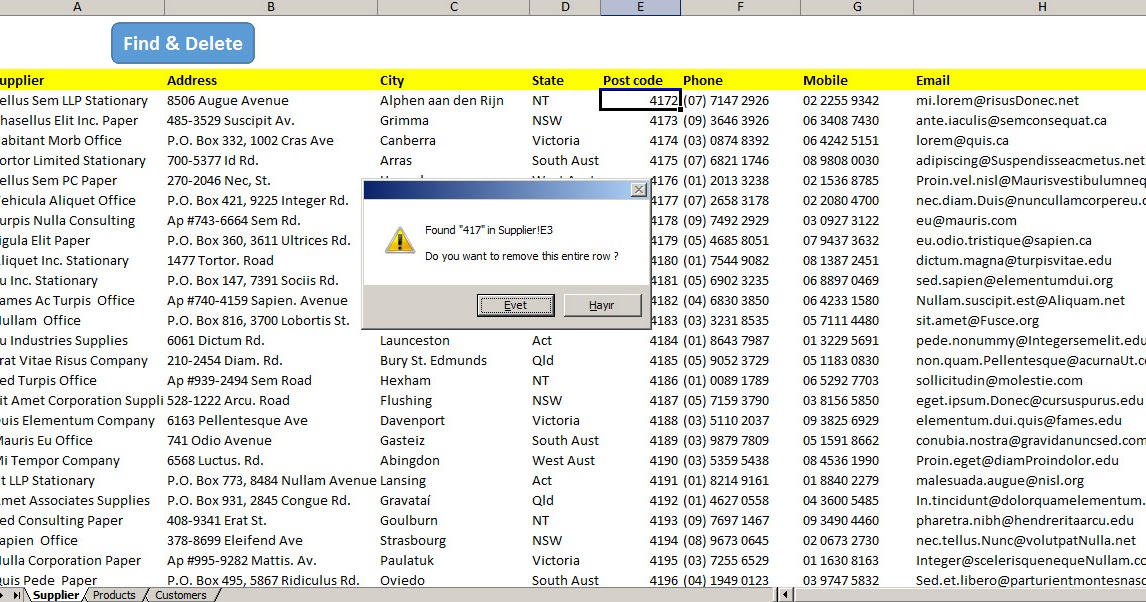This screenshot has height=602, width=1146.
Task: Select the entire column A header
Action: (x=76, y=6)
